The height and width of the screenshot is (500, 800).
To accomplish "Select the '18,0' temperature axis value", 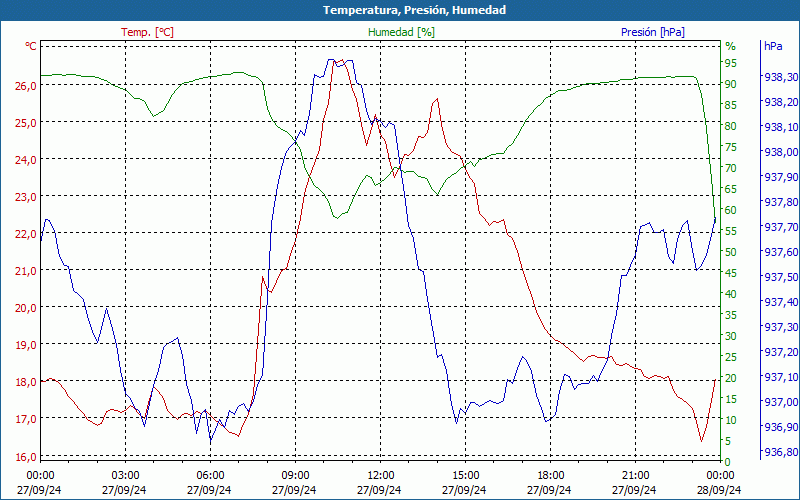I will pyautogui.click(x=26, y=382).
